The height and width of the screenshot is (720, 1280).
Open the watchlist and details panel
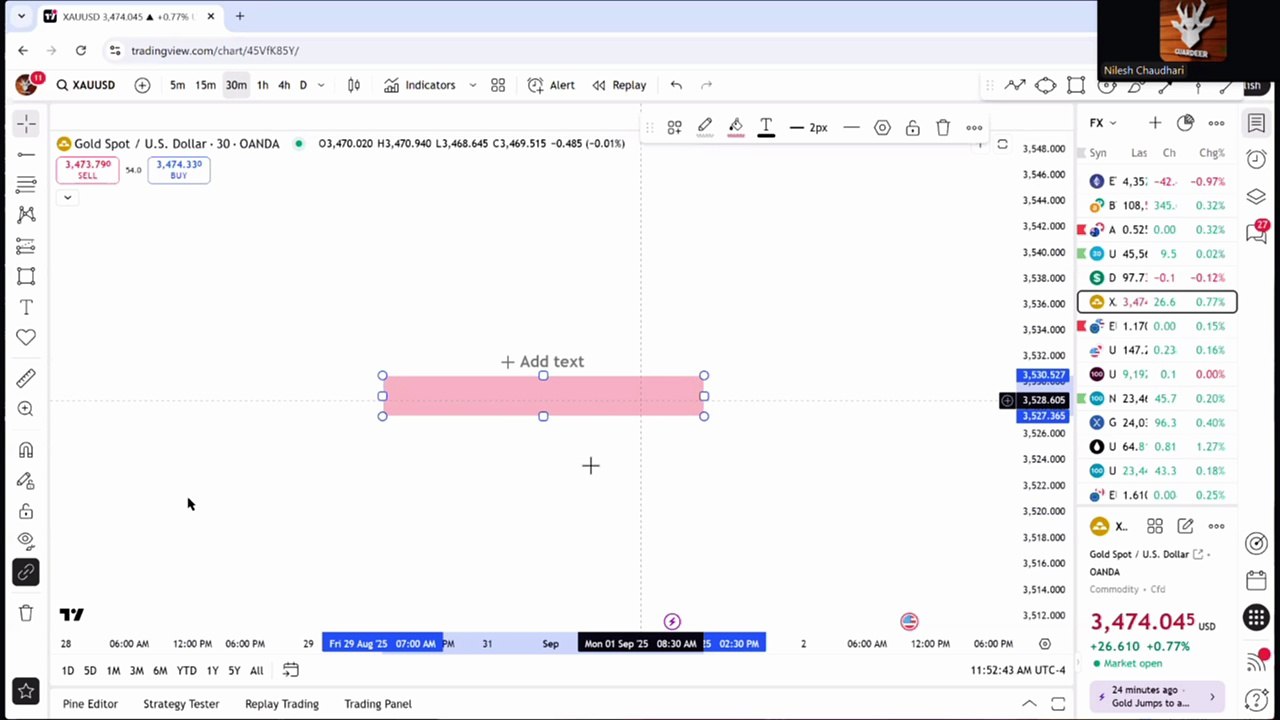[1256, 123]
